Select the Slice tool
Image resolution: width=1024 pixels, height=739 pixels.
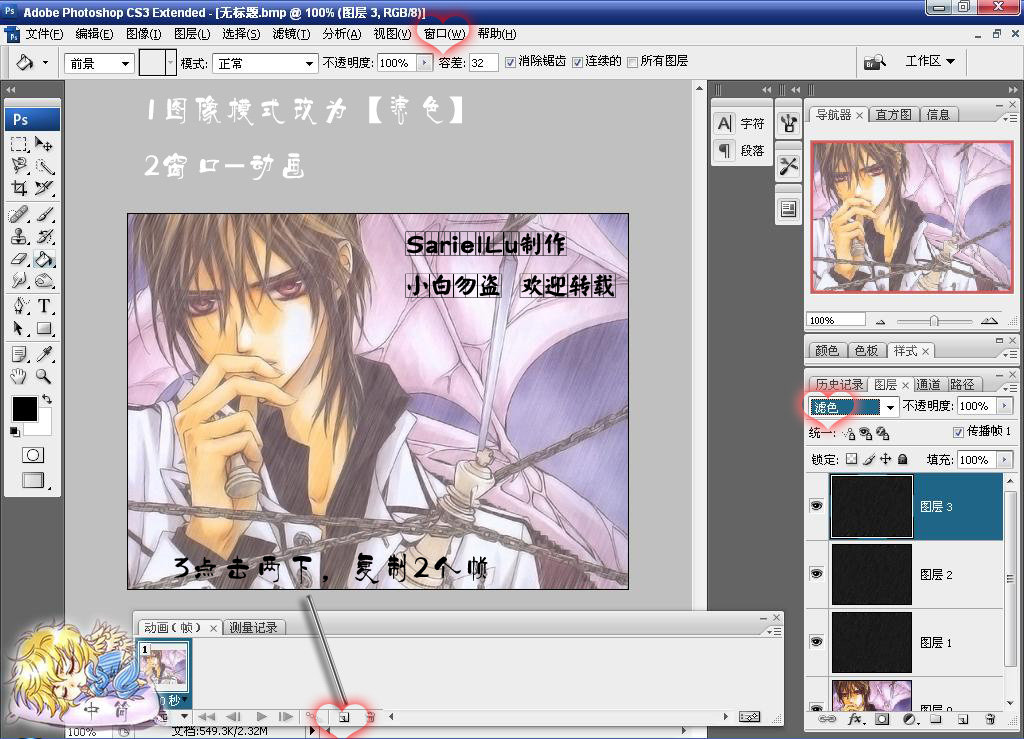[44, 188]
